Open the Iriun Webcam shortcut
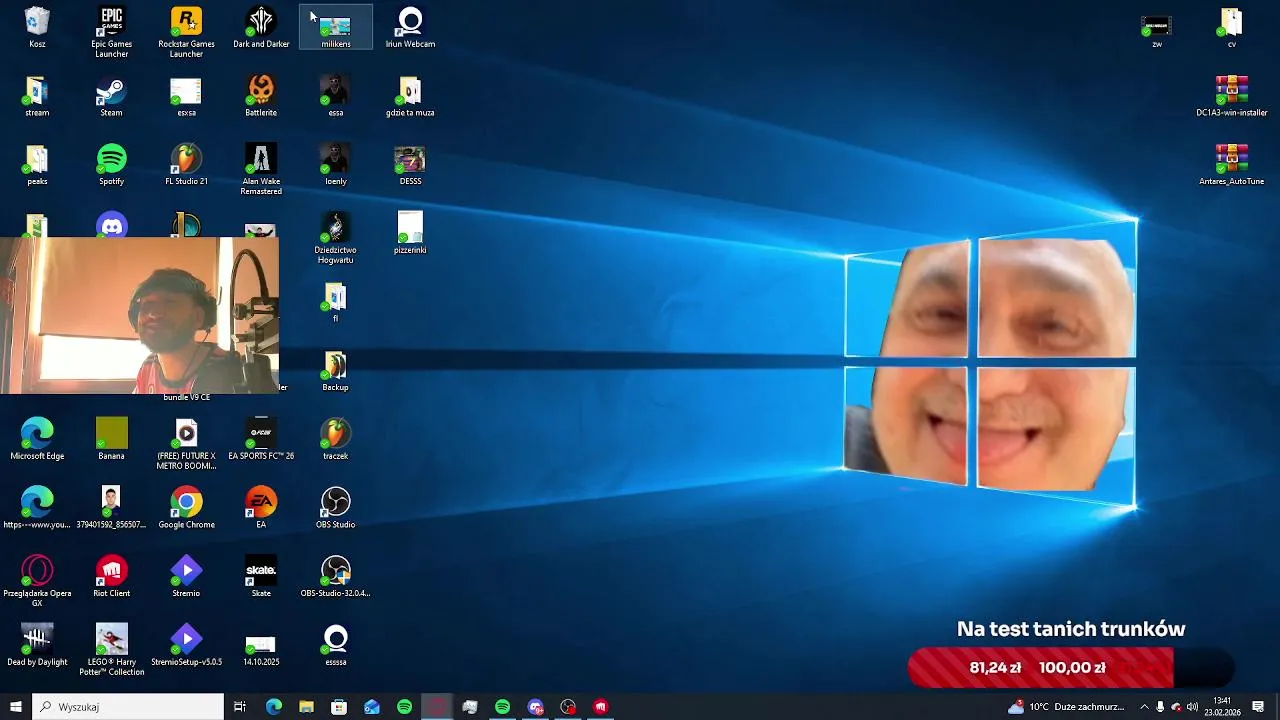This screenshot has width=1280, height=720. click(x=410, y=28)
